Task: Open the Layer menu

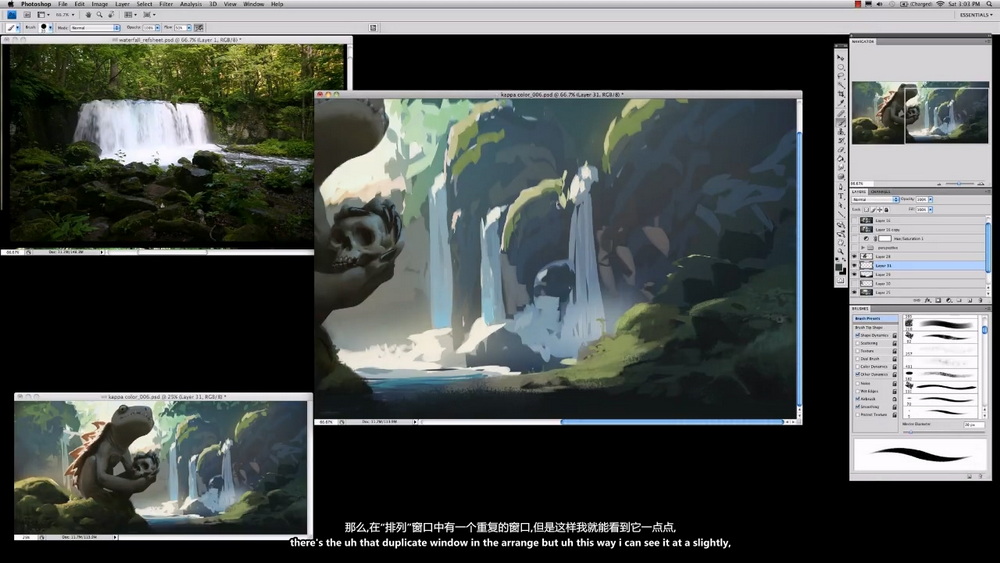Action: tap(122, 4)
